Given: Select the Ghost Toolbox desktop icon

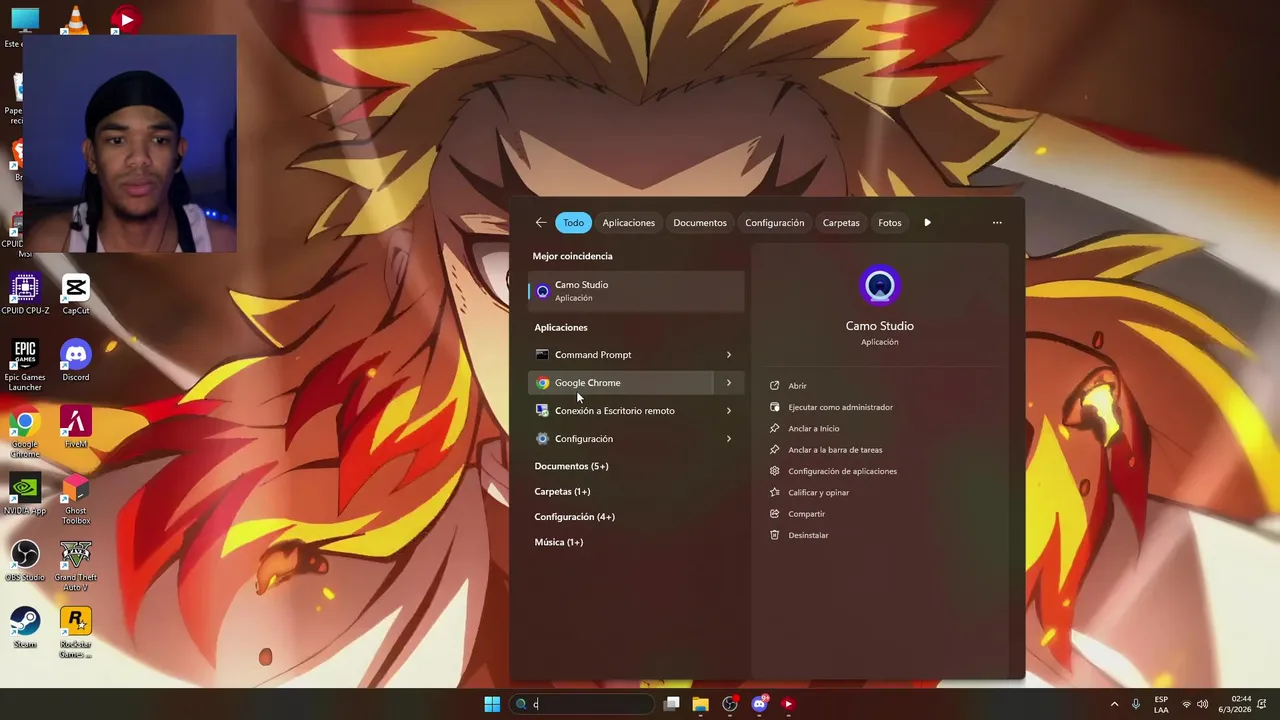Looking at the screenshot, I should click(76, 500).
